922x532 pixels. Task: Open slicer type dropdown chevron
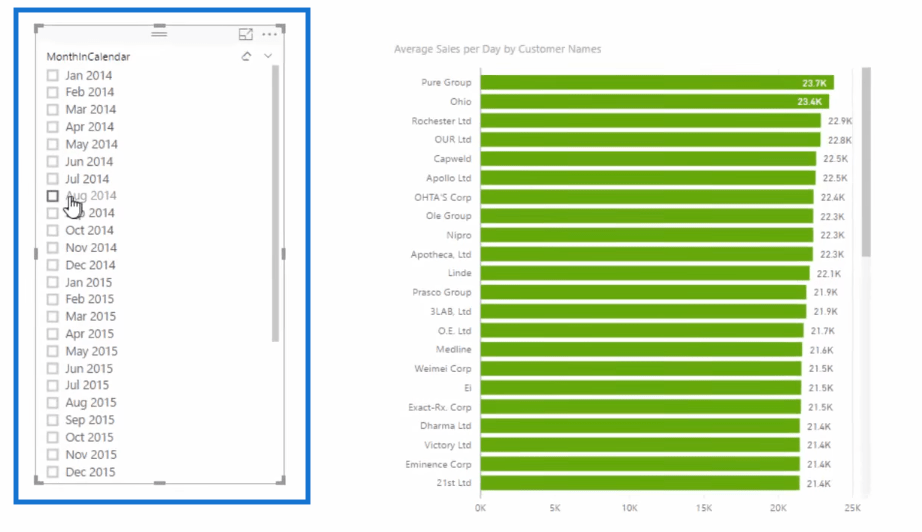pos(268,57)
